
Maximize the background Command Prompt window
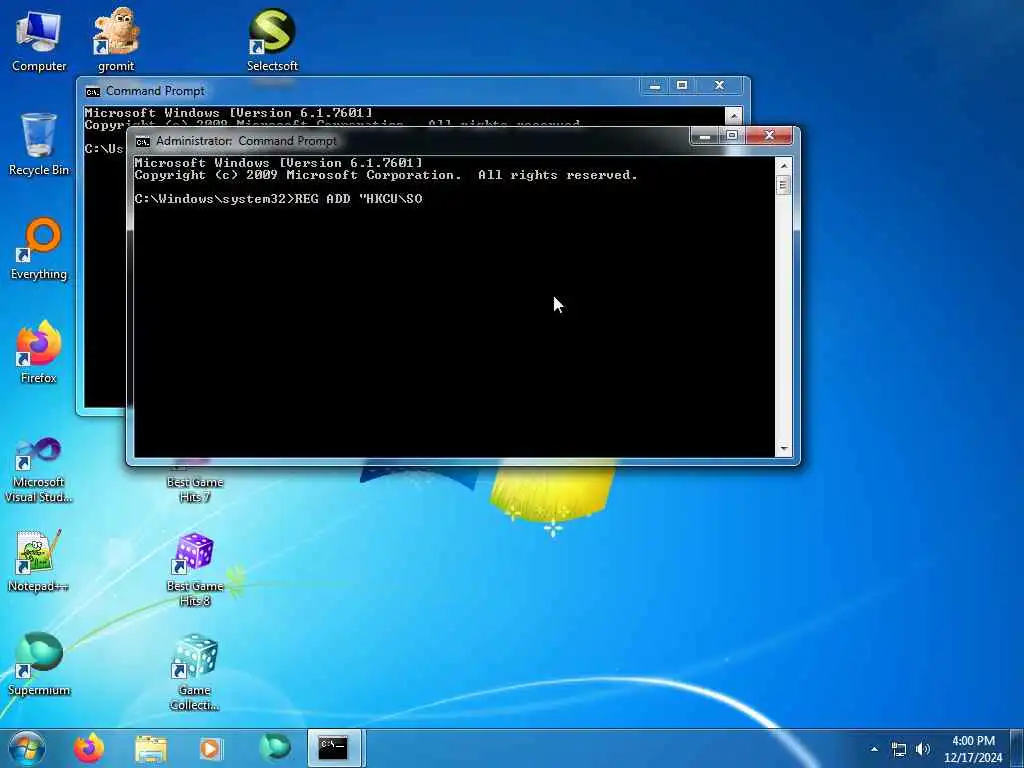[x=682, y=86]
